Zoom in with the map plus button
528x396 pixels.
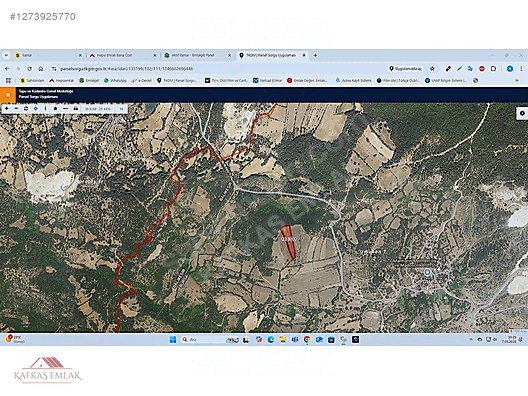click(7, 108)
